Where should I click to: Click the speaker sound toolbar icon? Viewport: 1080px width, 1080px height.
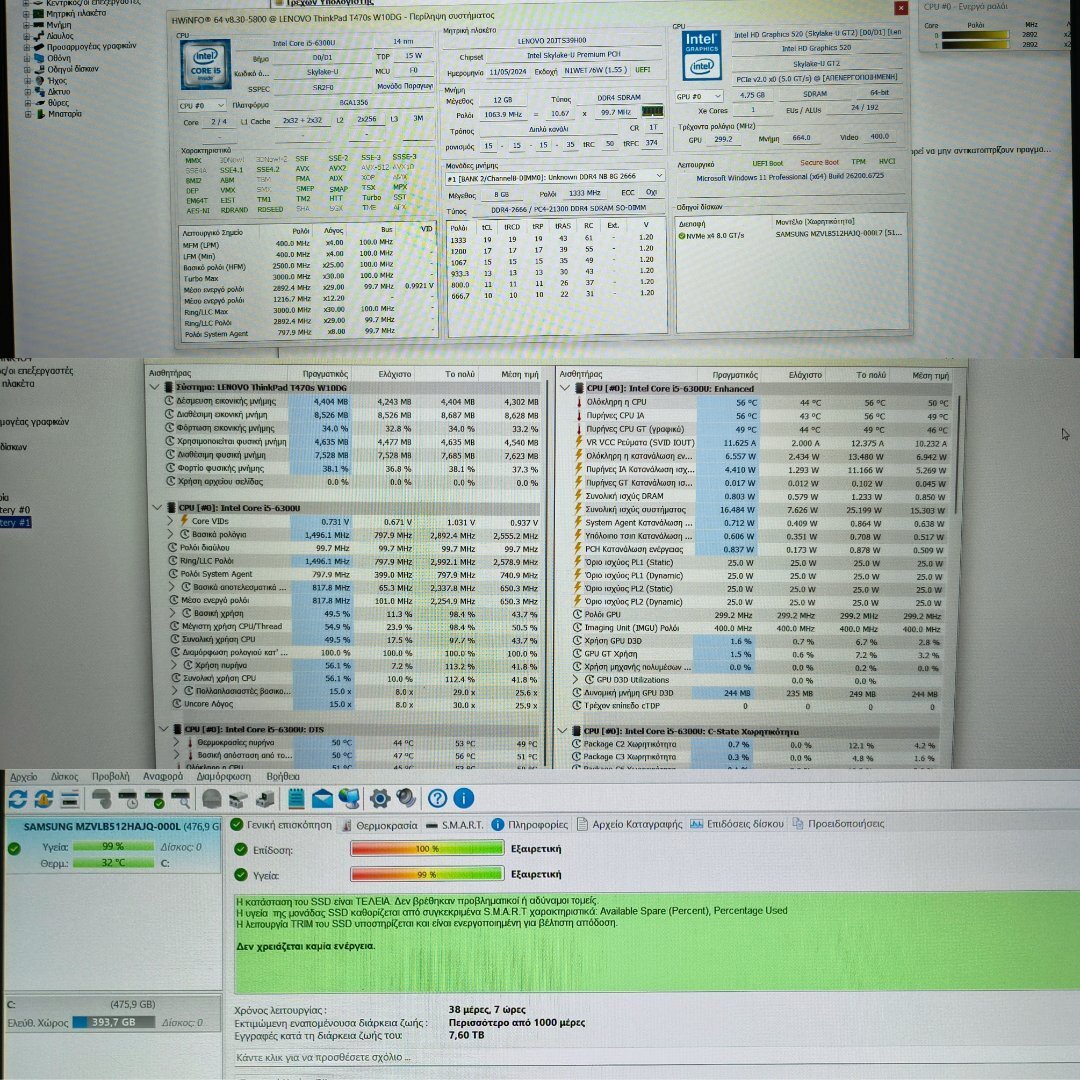coord(406,798)
